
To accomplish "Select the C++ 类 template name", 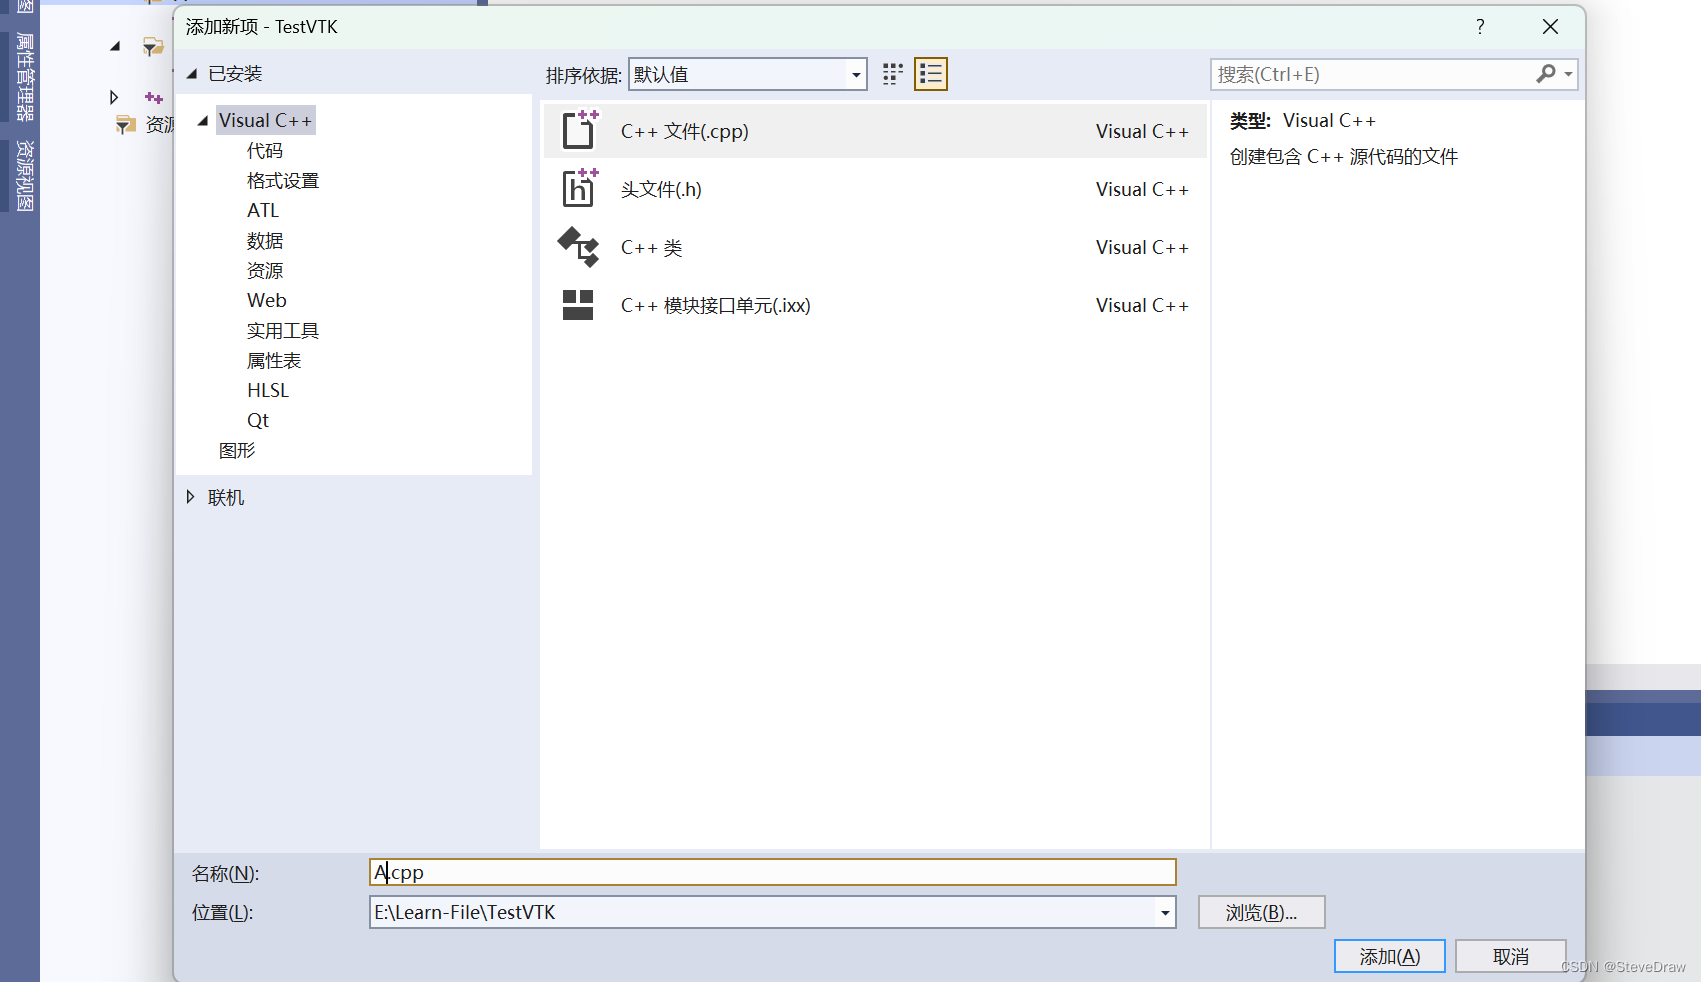I will pos(651,247).
